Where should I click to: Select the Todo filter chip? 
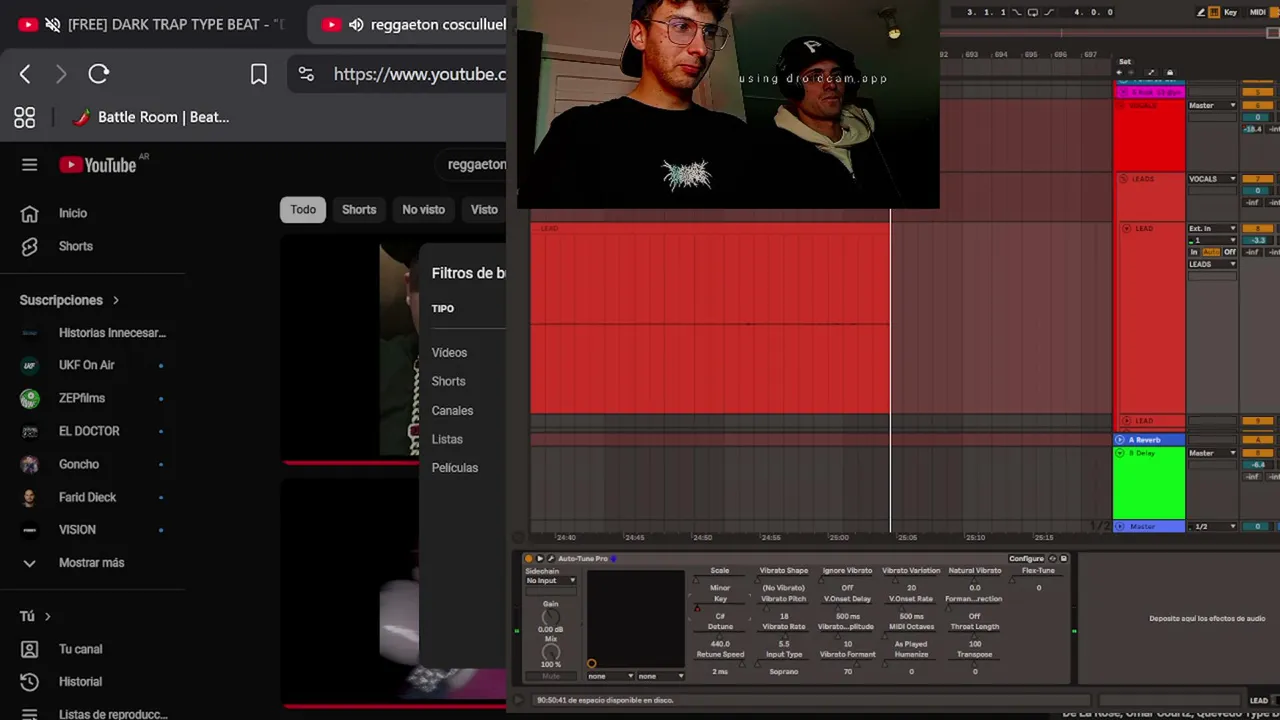303,210
